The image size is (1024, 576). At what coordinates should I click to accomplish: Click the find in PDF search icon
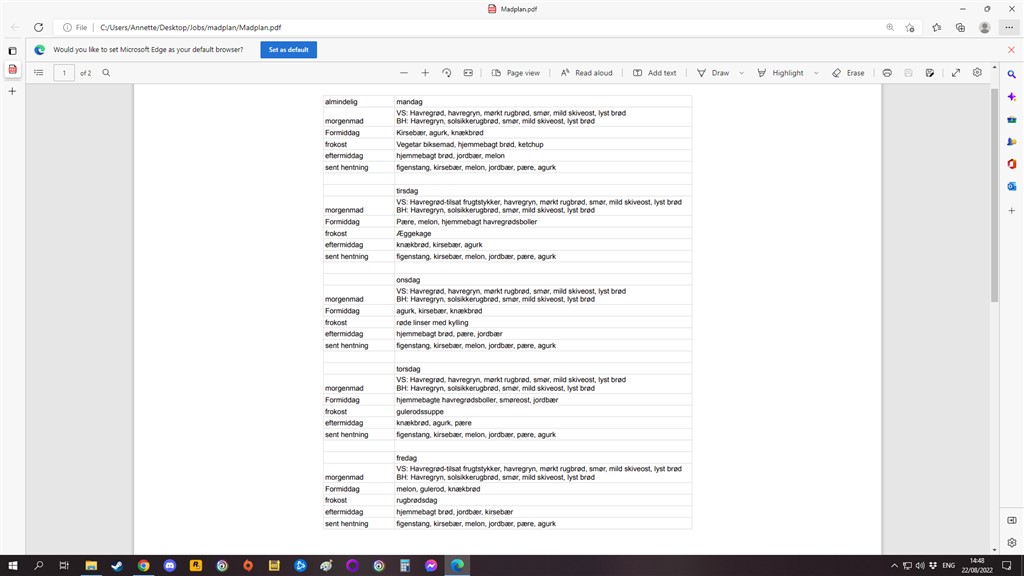pyautogui.click(x=106, y=73)
